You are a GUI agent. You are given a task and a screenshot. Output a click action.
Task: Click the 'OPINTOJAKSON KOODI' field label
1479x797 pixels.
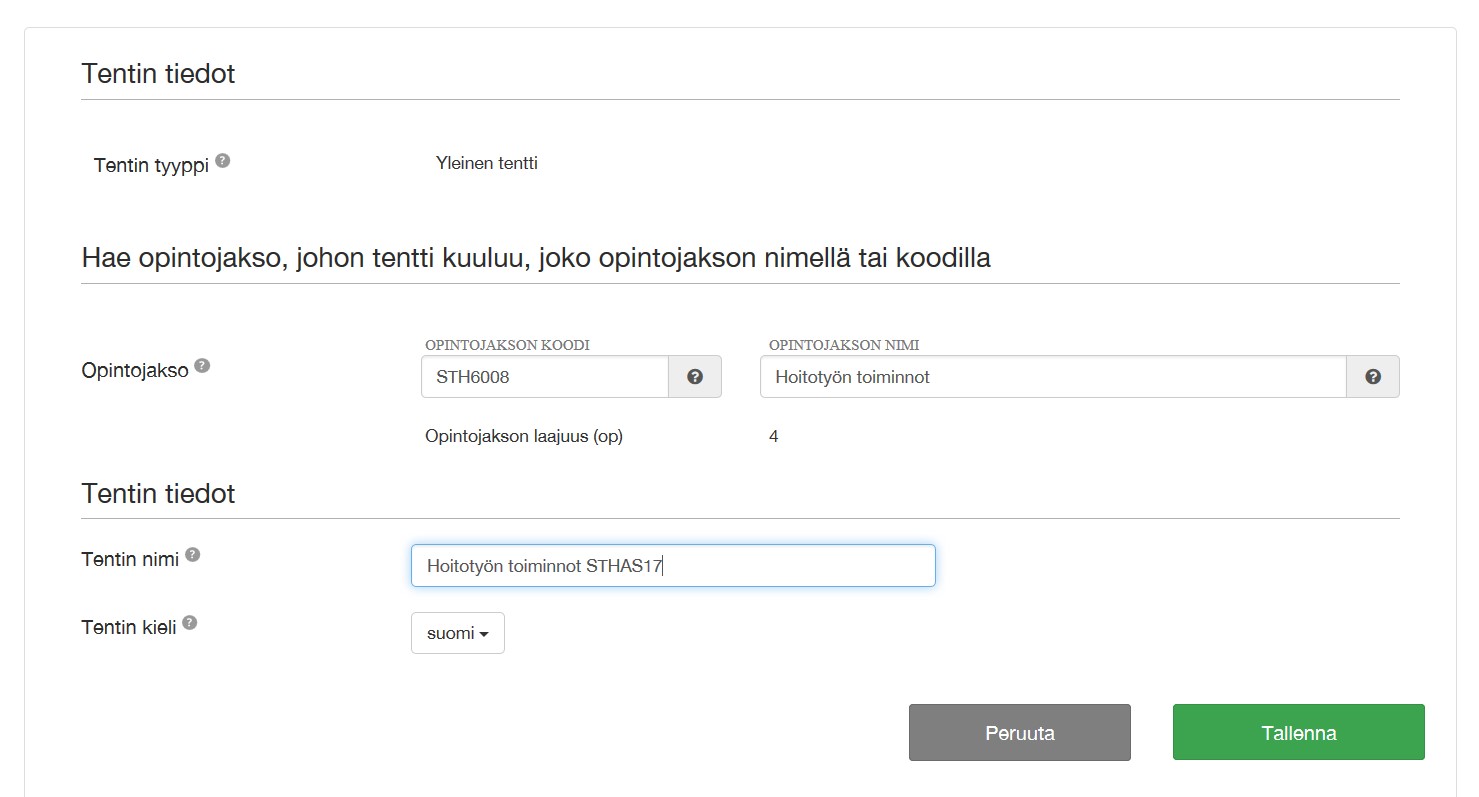pyautogui.click(x=507, y=345)
